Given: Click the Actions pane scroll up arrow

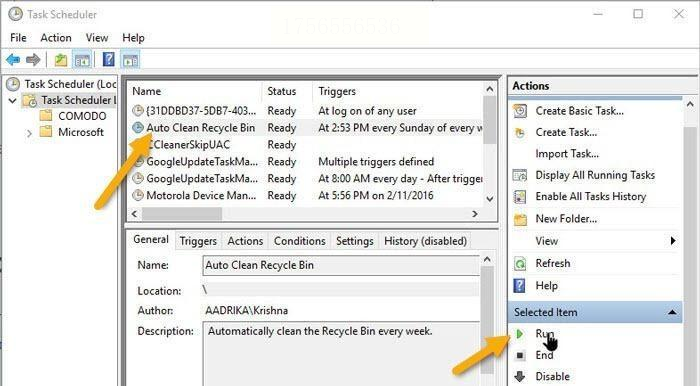Looking at the screenshot, I should click(x=690, y=104).
